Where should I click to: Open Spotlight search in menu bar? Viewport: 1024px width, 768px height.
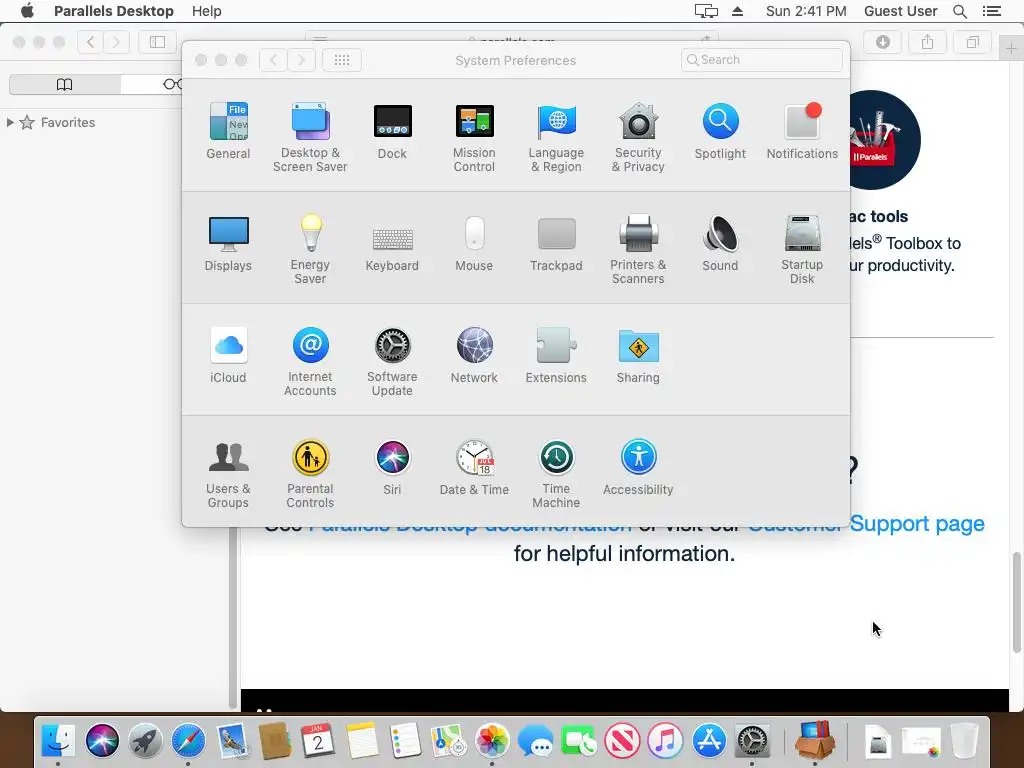click(x=960, y=11)
